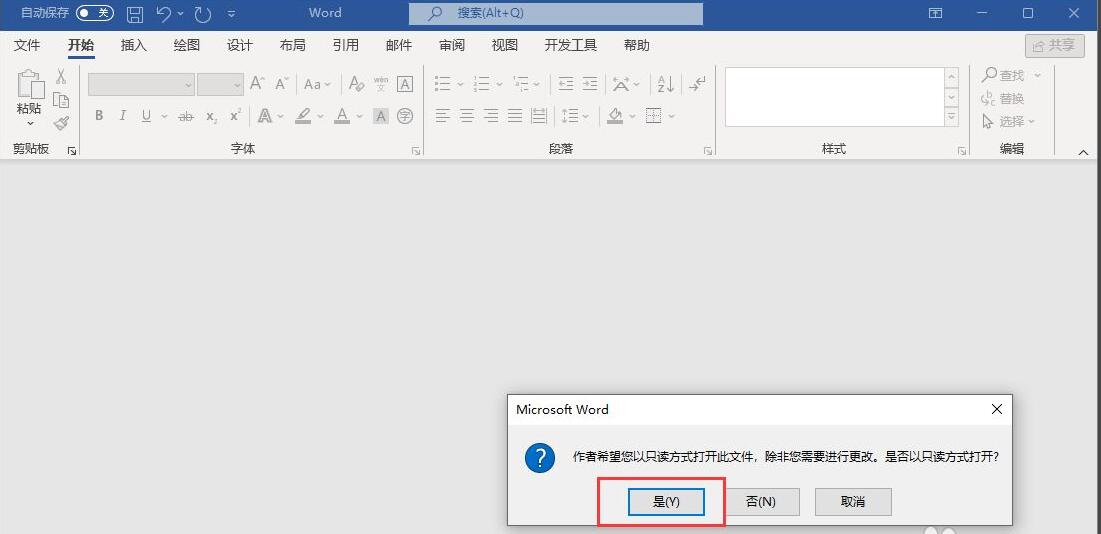The image size is (1101, 534).
Task: Switch to the 布局 tab
Action: (x=293, y=46)
